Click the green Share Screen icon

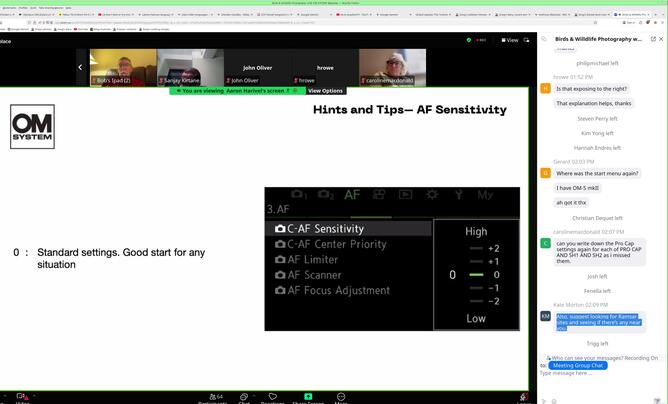[x=307, y=397]
